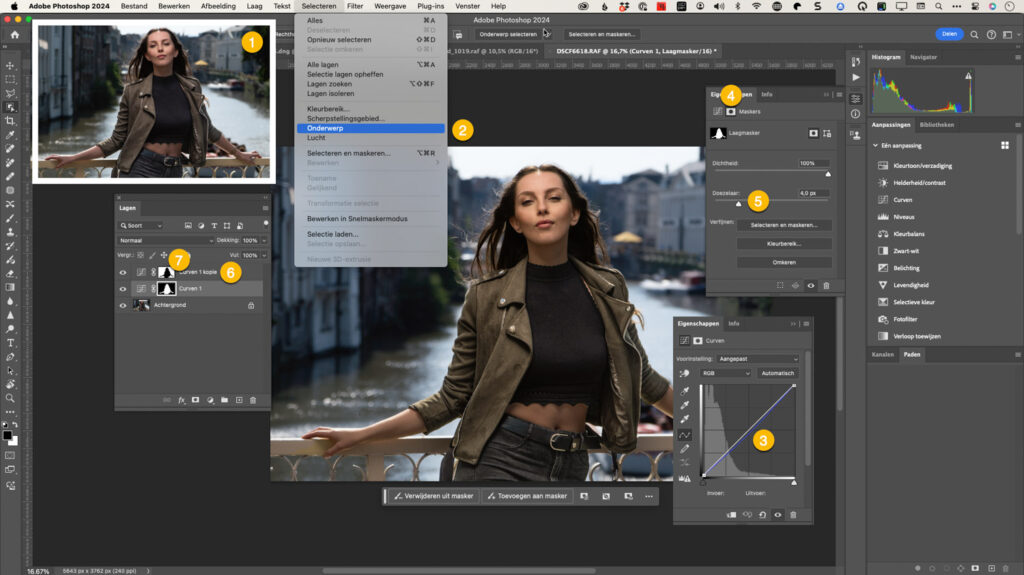Hide the Curven 1 layer

point(123,289)
